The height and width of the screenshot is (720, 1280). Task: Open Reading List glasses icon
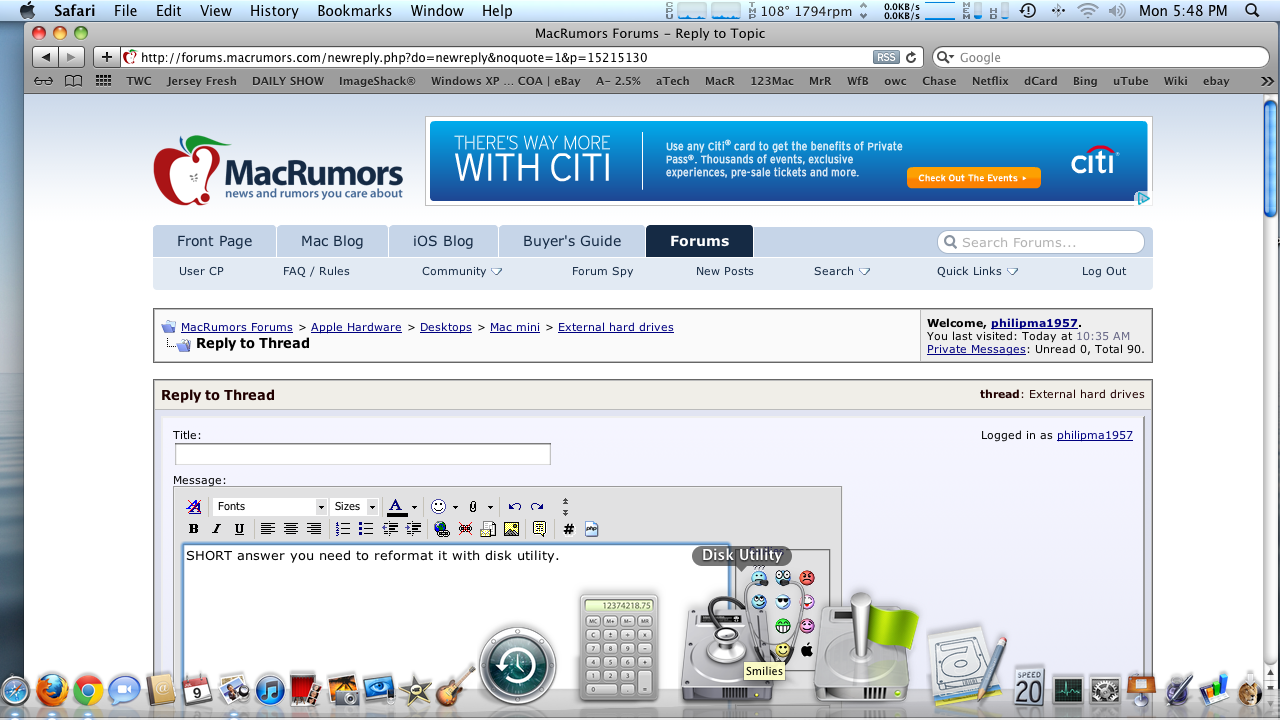(x=44, y=81)
